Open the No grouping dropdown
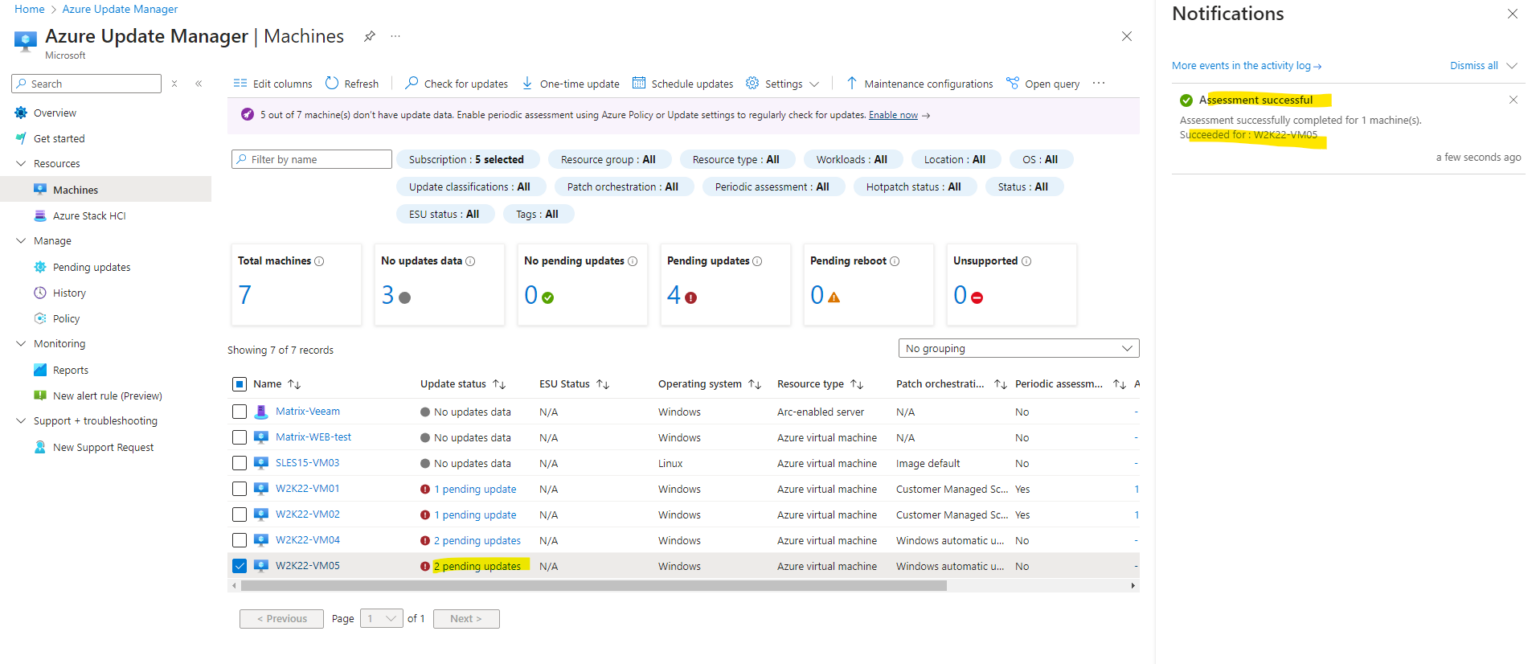 [1019, 347]
